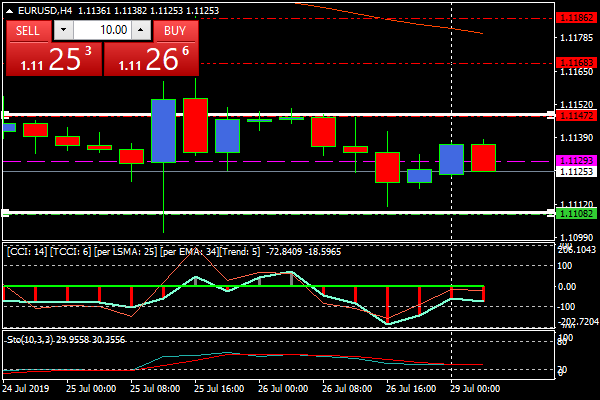The height and width of the screenshot is (400, 600).
Task: Select the red 1.11472 price label
Action: [576, 115]
